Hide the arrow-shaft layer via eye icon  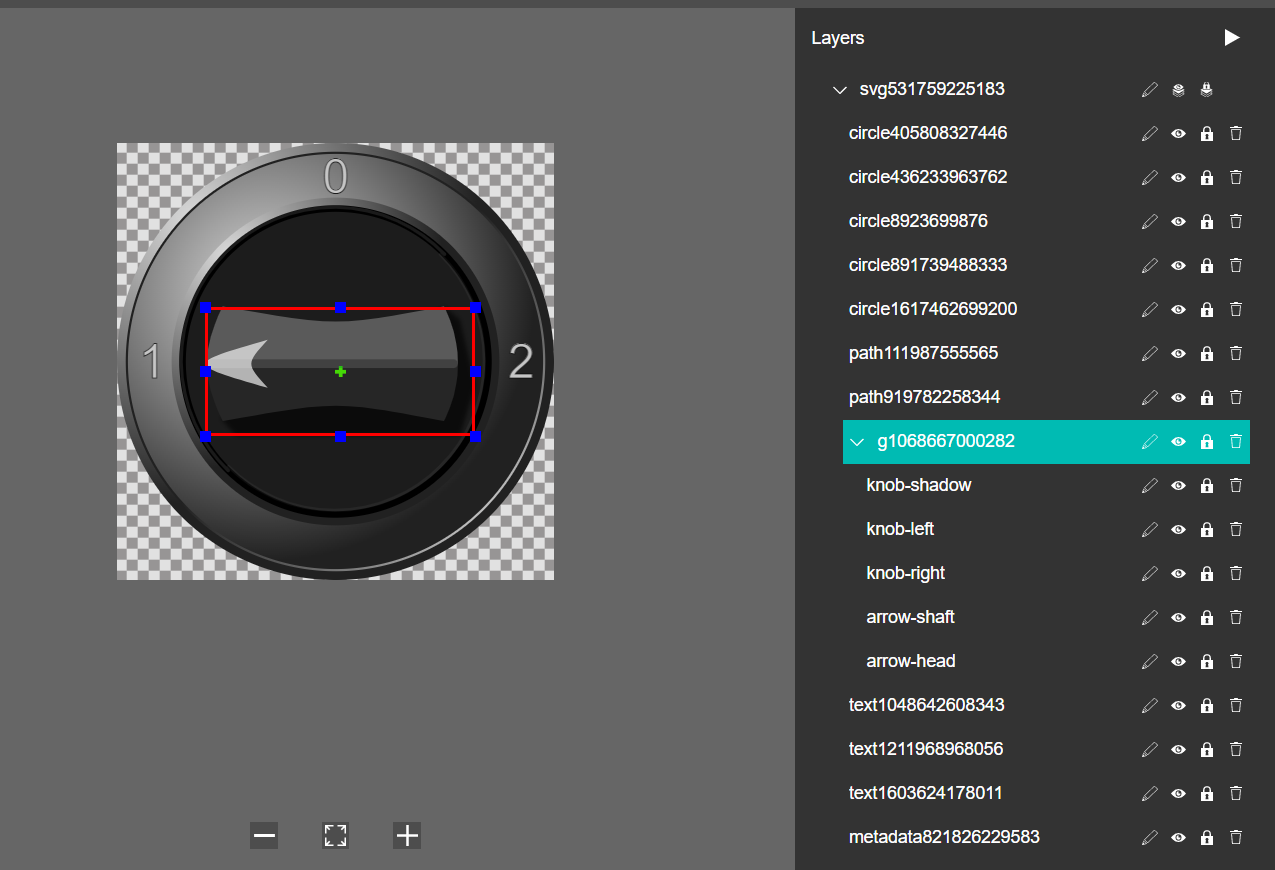1178,617
